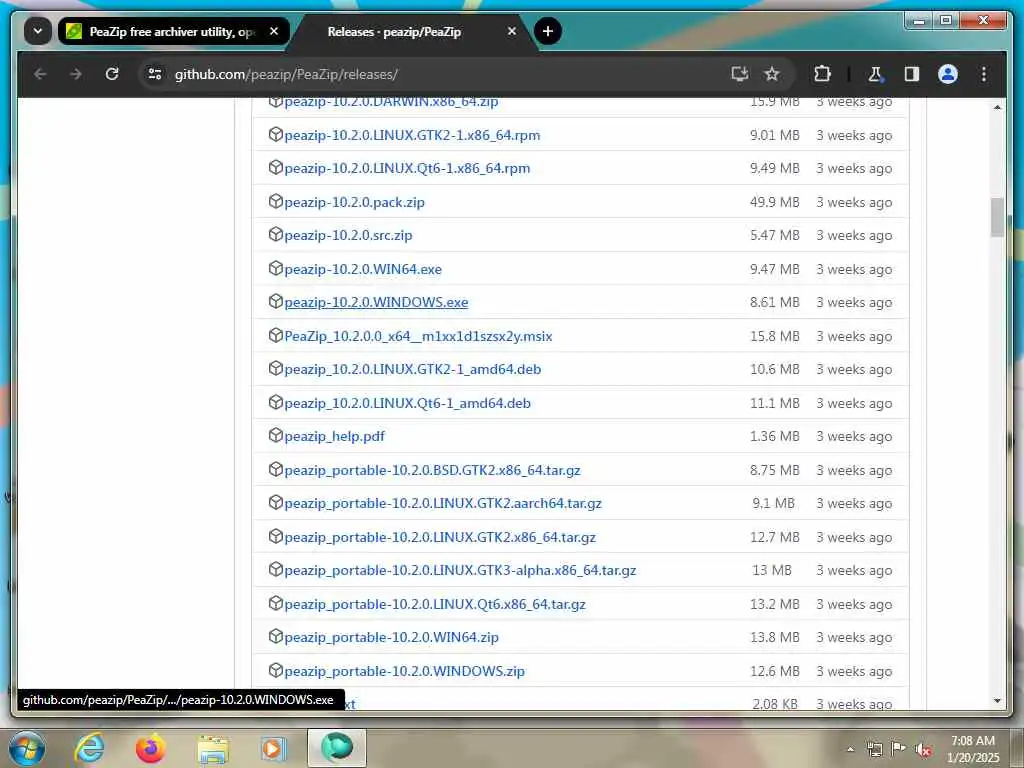
Task: Click the muted volume tray icon
Action: [923, 749]
